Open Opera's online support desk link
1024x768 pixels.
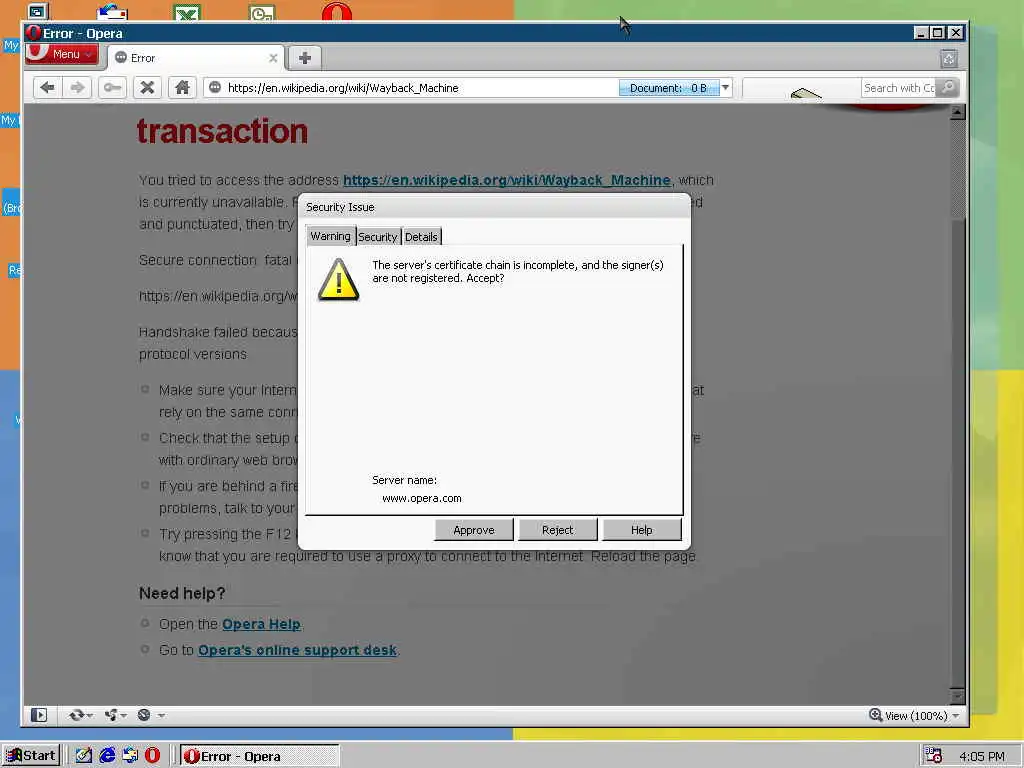coord(297,650)
